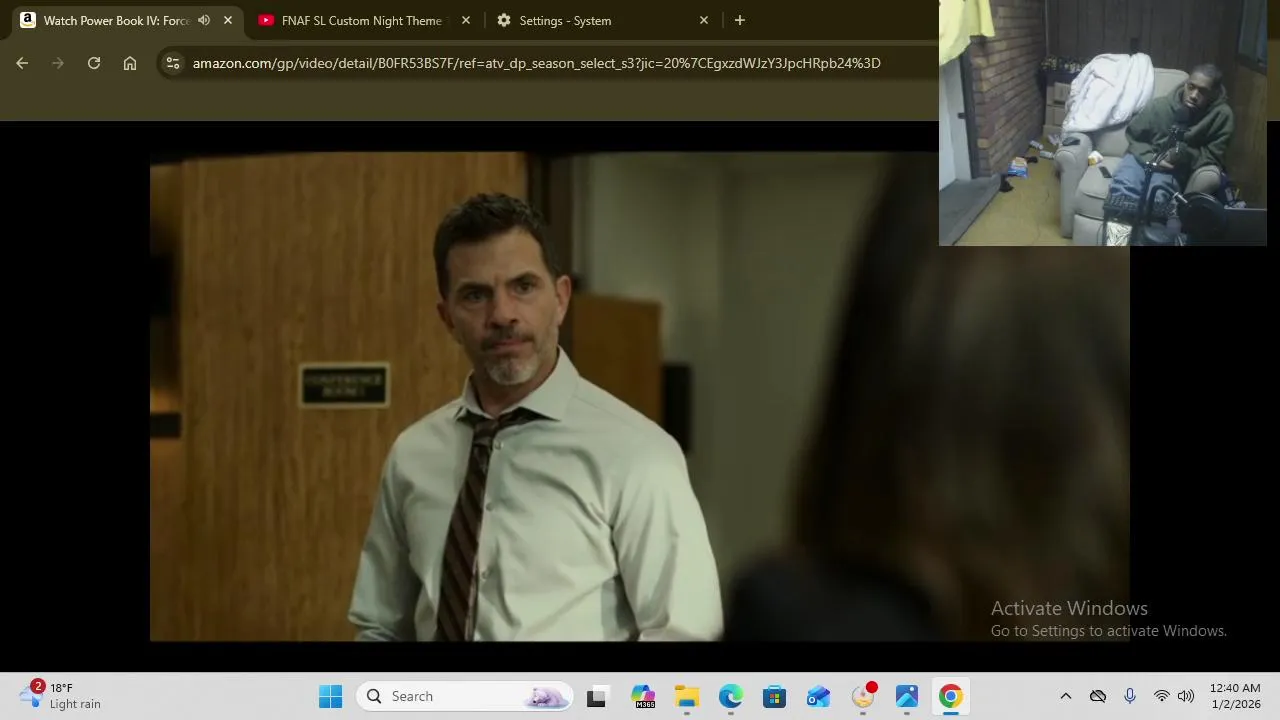Launch Microsoft 365 Copilot from taskbar

tap(643, 696)
